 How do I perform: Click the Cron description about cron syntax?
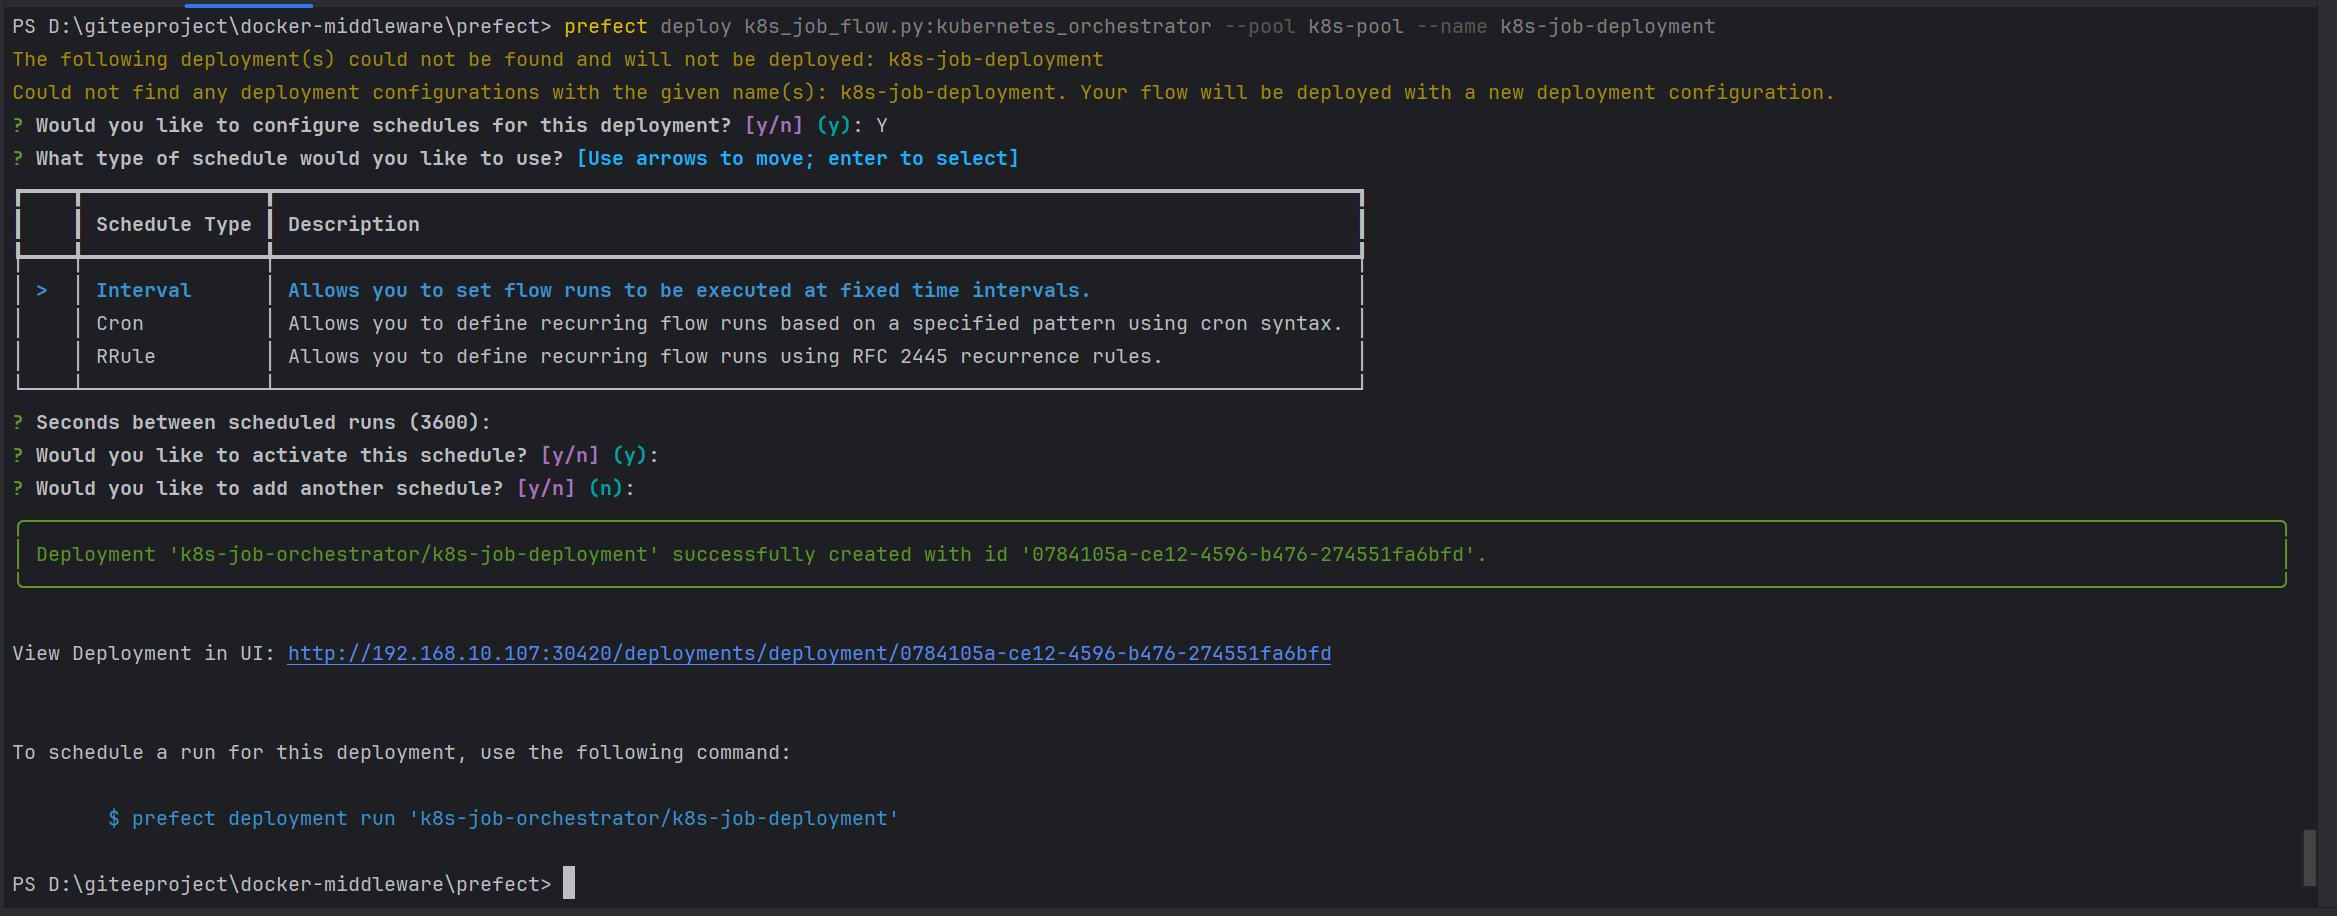pos(814,323)
